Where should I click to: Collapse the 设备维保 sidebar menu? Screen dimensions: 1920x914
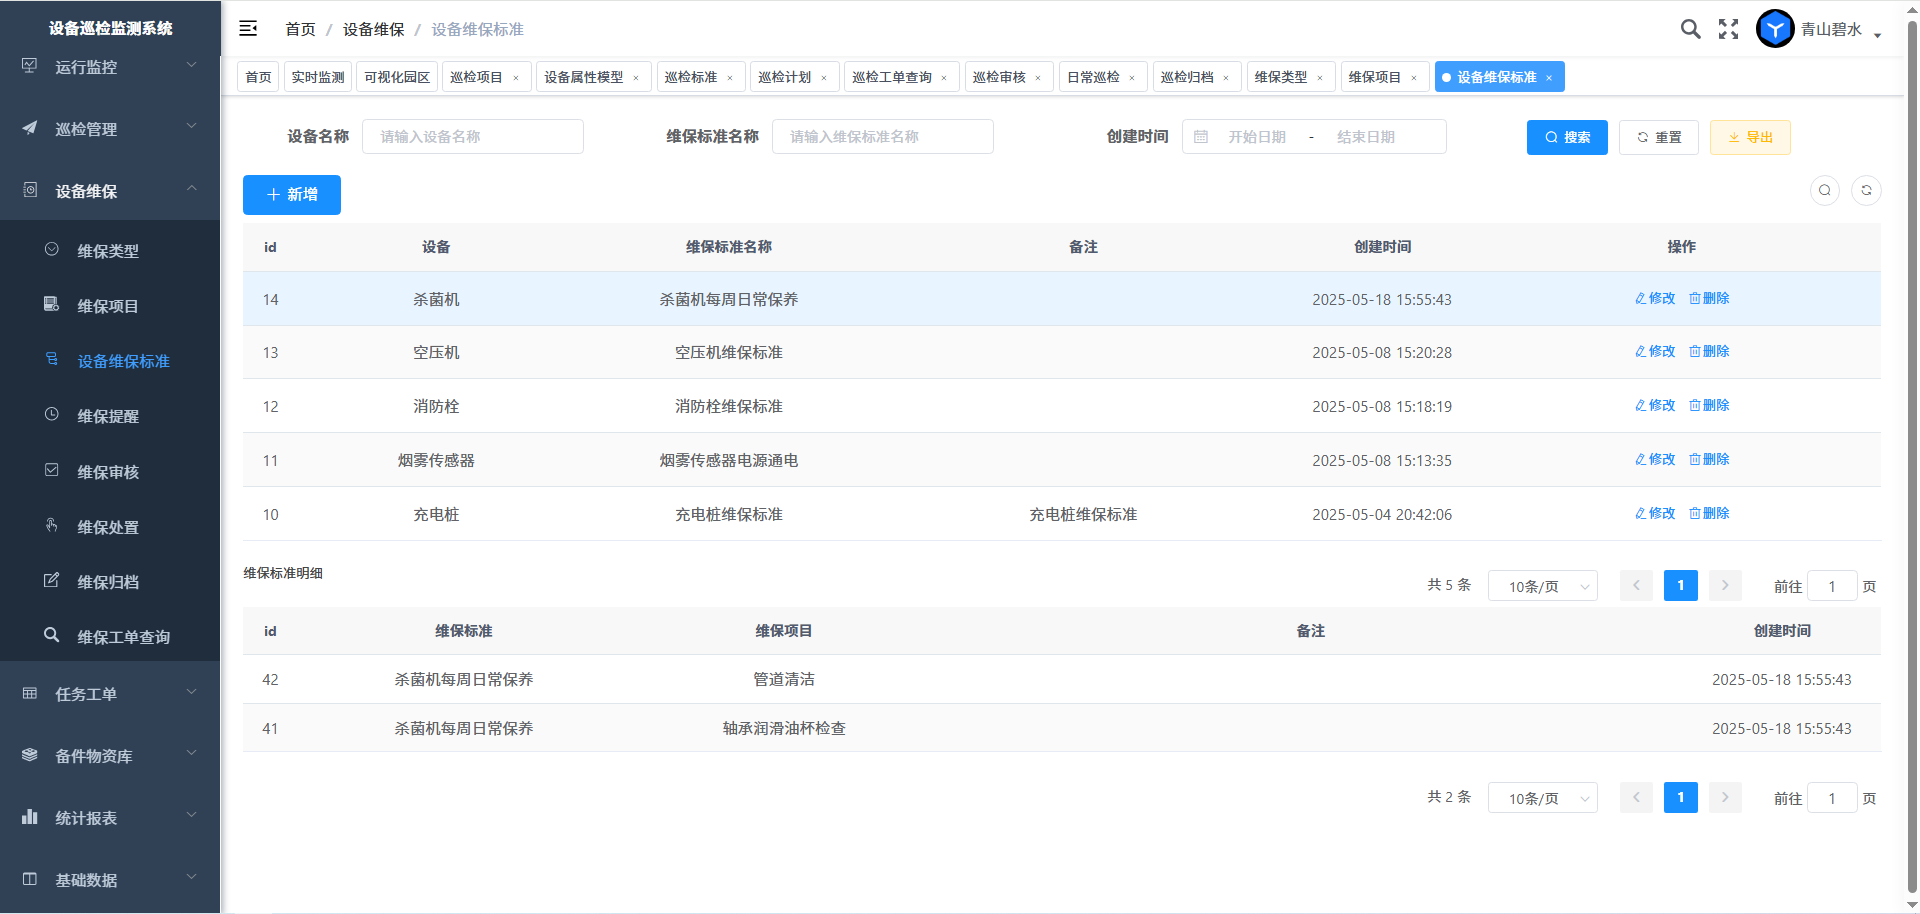click(110, 191)
